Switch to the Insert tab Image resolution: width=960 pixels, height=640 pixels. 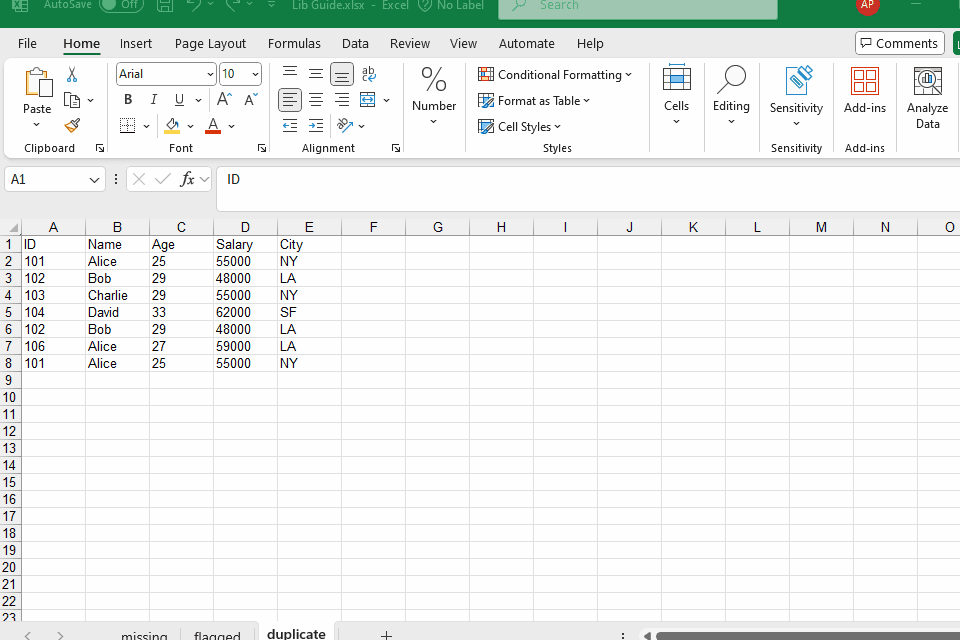pyautogui.click(x=135, y=43)
